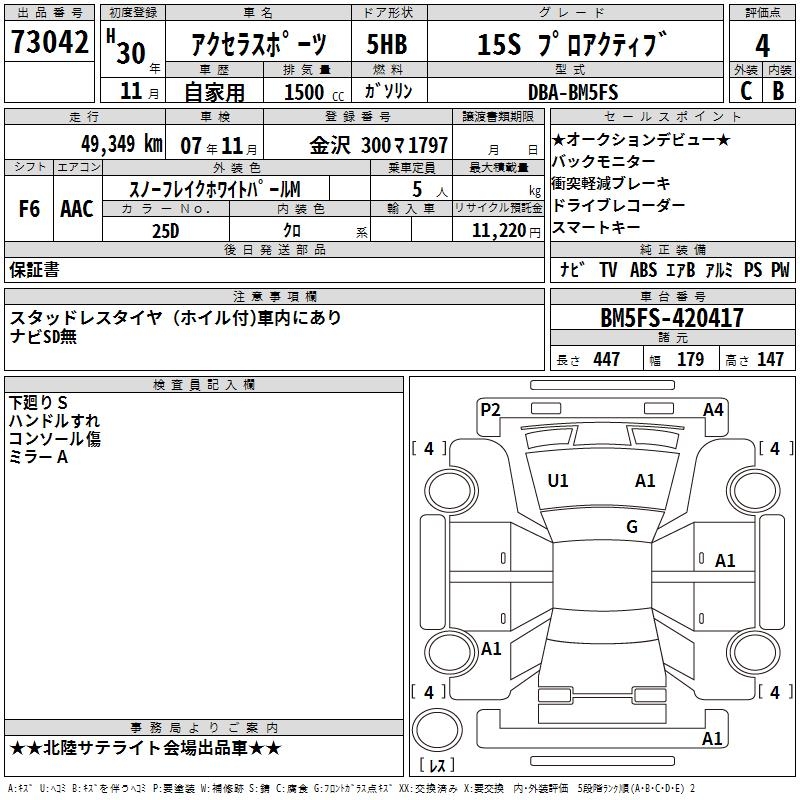
Task: Click grade text 15S プロアクティブ
Action: click(572, 44)
